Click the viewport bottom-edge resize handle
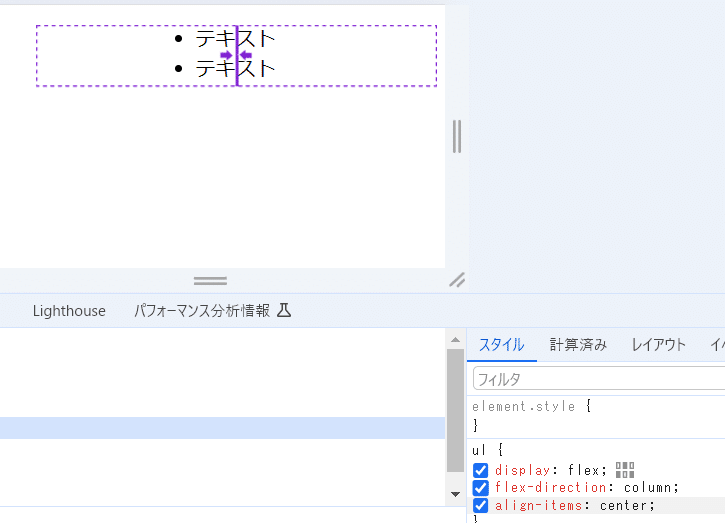This screenshot has width=725, height=523. pyautogui.click(x=210, y=281)
